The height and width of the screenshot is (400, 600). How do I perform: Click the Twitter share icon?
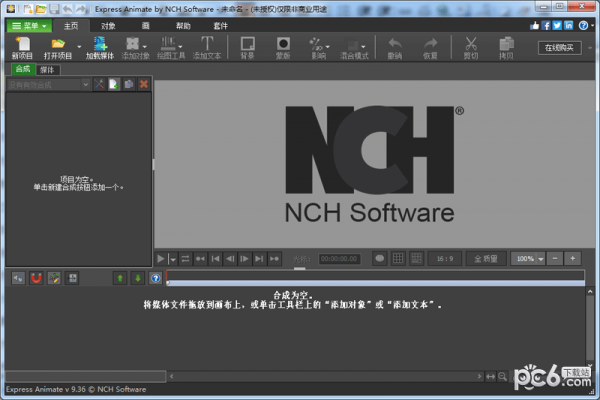(557, 26)
